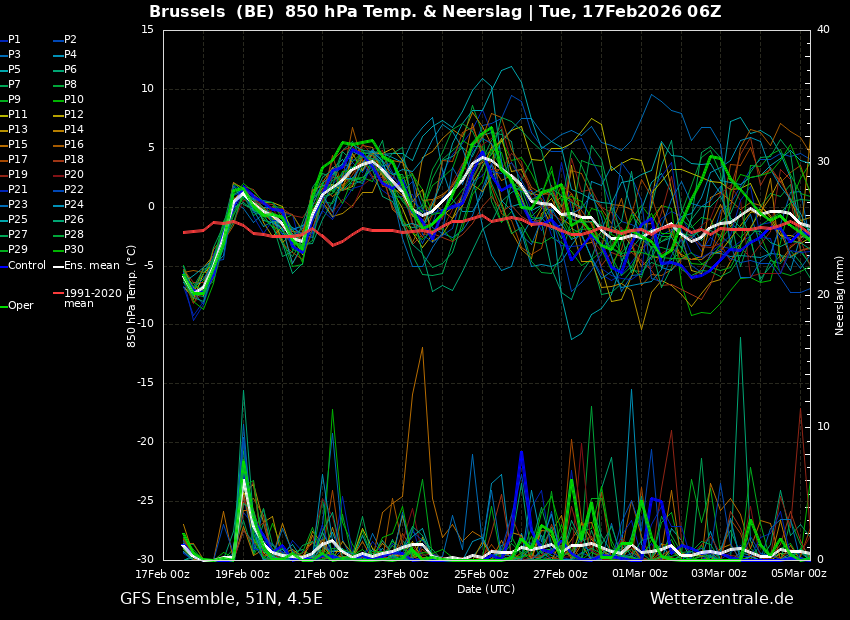850x620 pixels.
Task: Click the Date (UTC) axis label
Action: (x=485, y=589)
